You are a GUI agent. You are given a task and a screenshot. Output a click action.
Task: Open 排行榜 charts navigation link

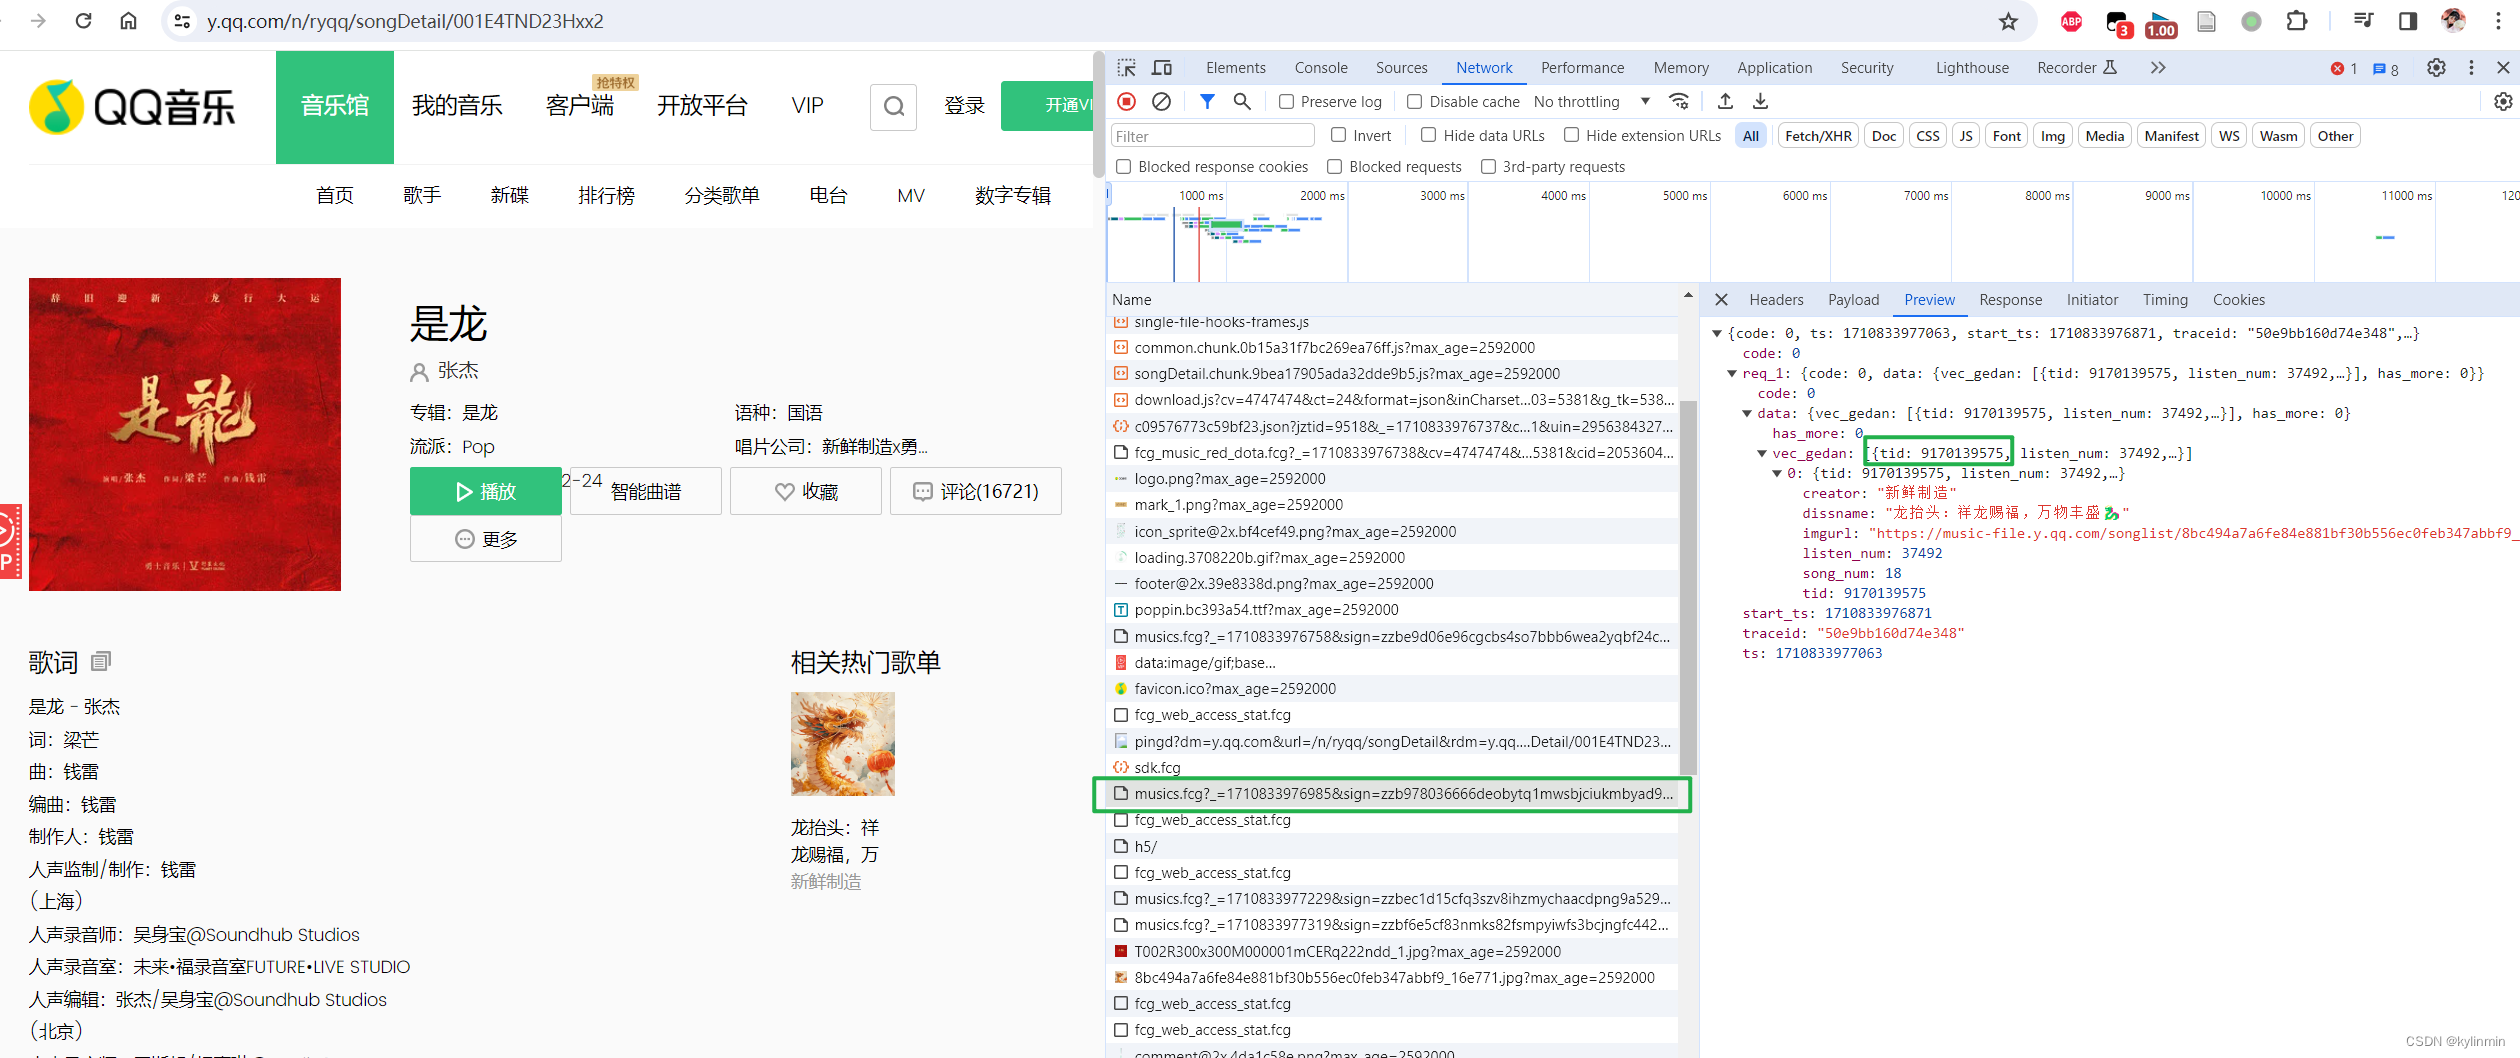(x=606, y=195)
